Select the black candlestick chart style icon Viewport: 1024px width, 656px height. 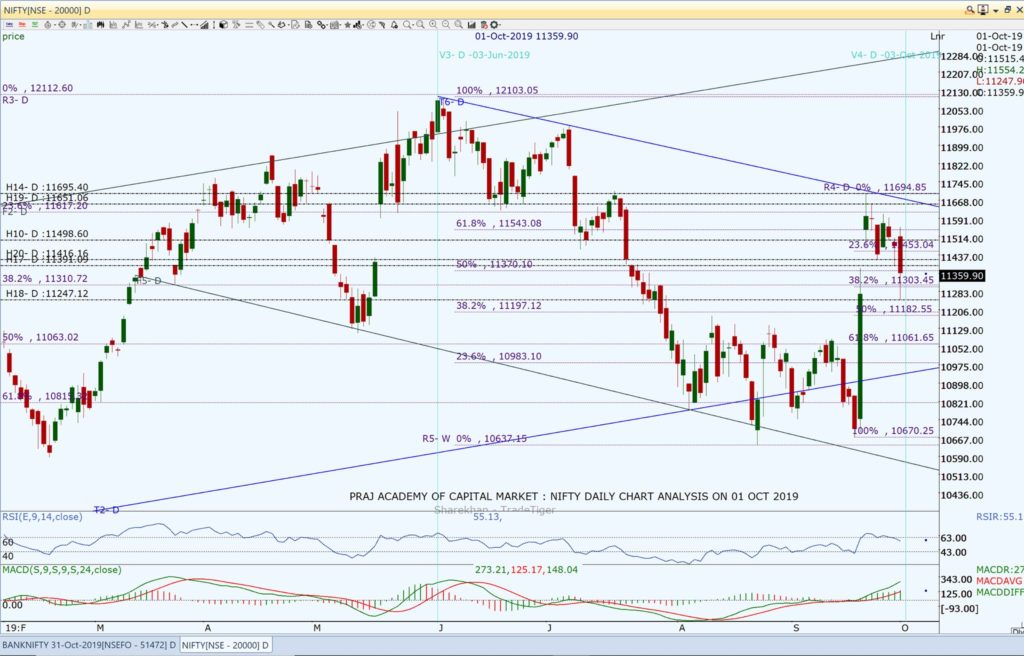pos(101,25)
